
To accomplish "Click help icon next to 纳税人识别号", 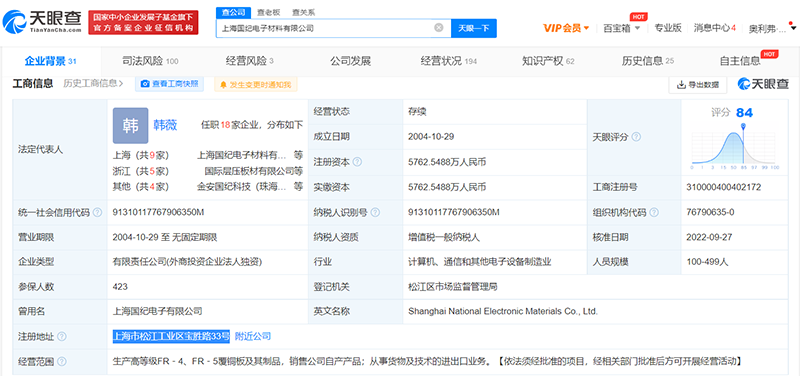I will (x=375, y=212).
